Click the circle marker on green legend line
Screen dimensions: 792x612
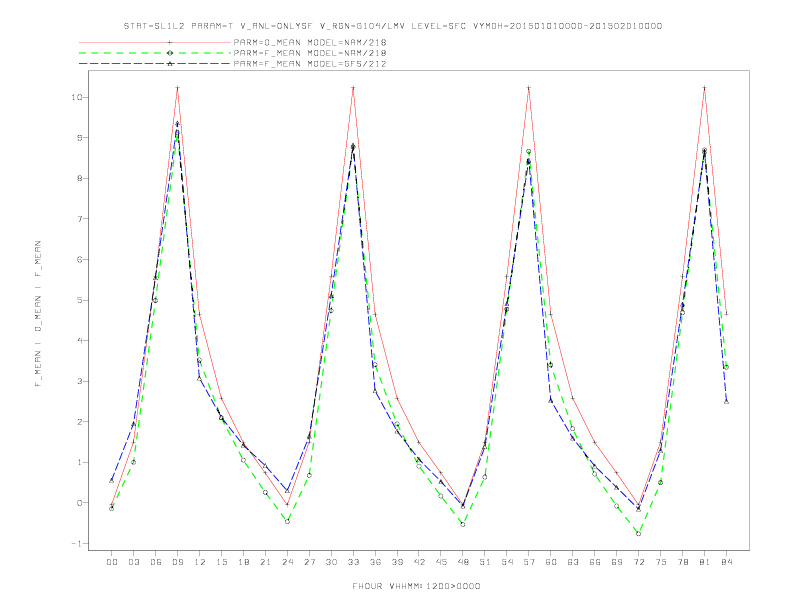(170, 53)
